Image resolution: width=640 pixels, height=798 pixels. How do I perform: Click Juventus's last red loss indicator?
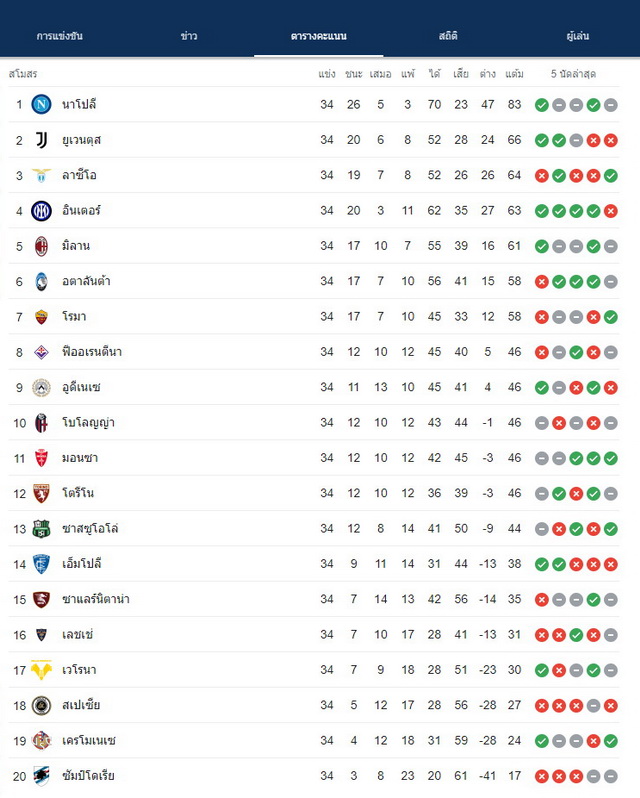[x=611, y=140]
